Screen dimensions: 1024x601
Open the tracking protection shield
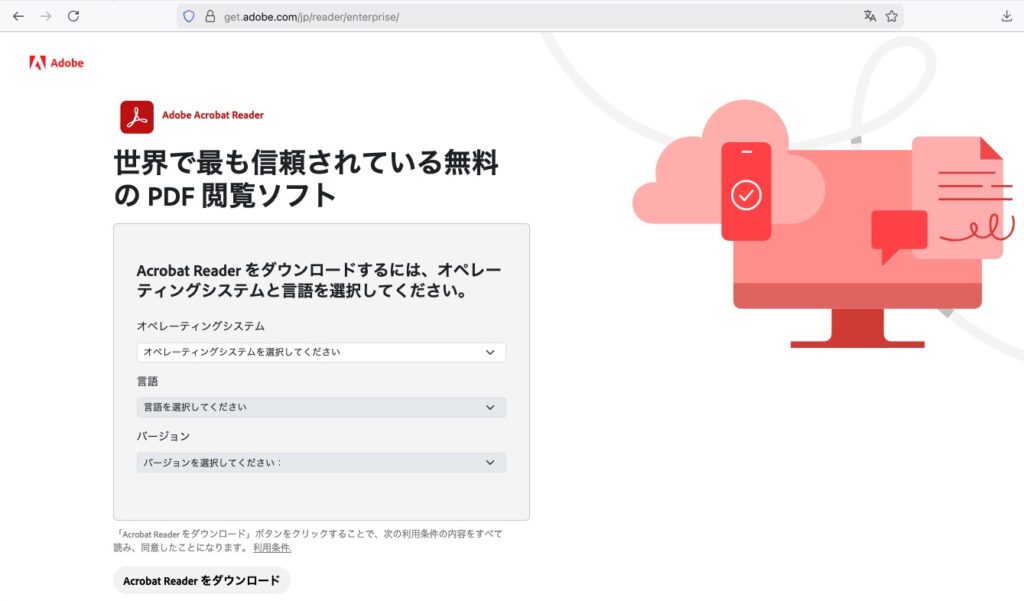tap(188, 17)
